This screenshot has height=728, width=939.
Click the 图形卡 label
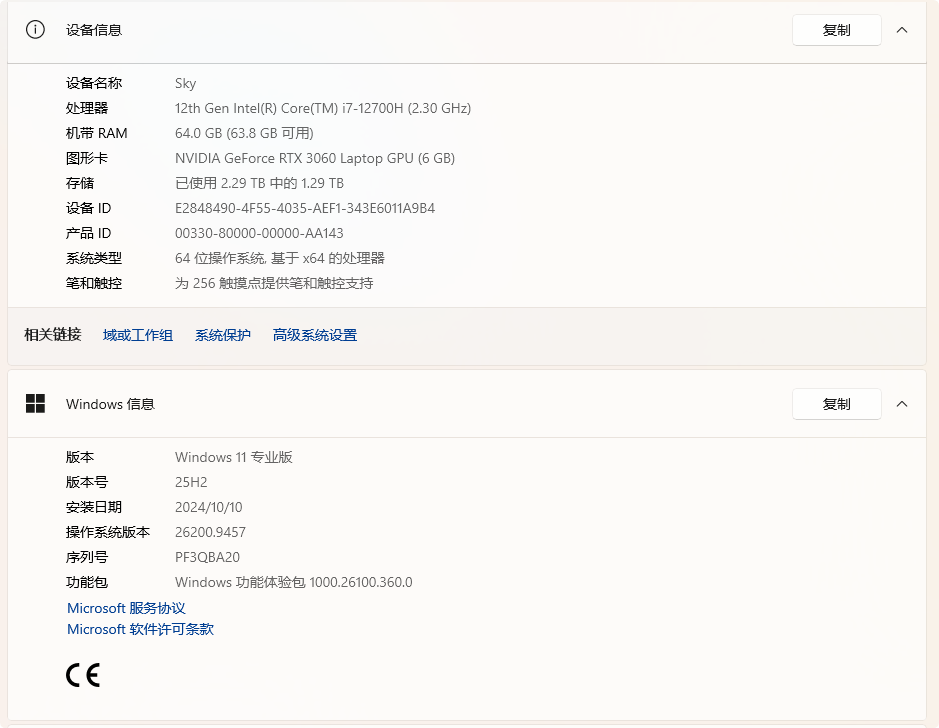[87, 158]
